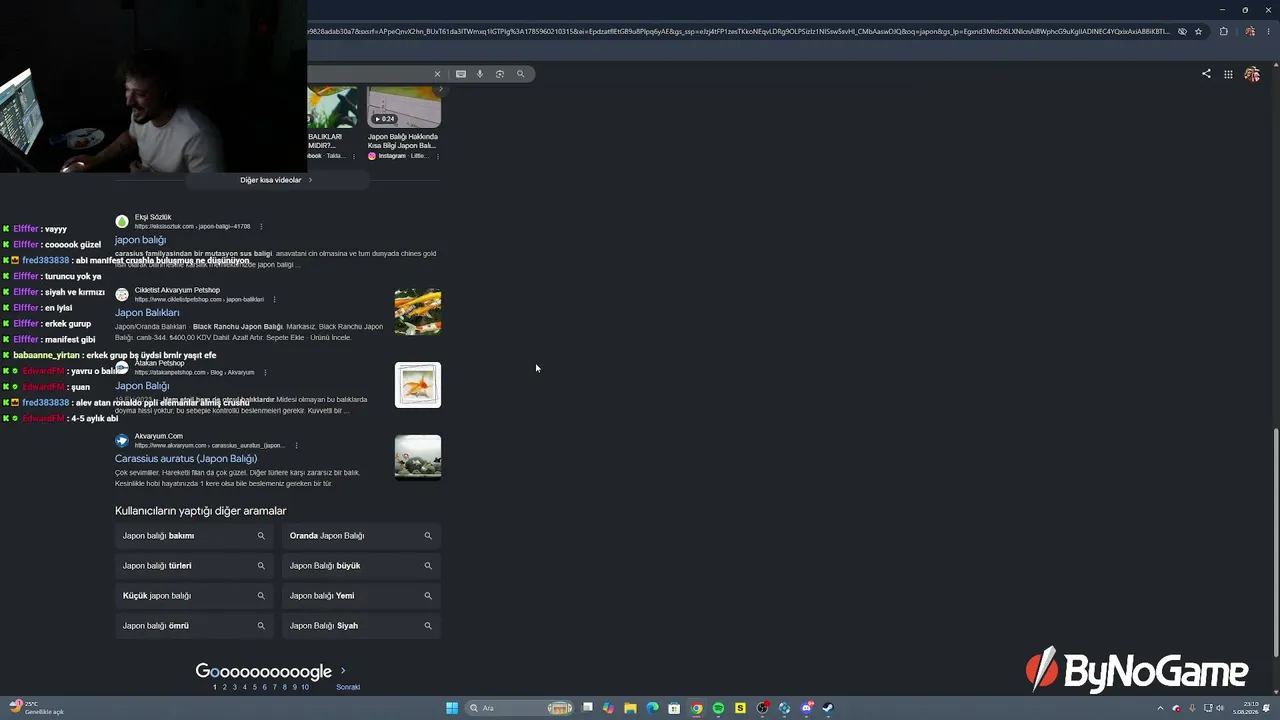Screen dimensions: 1280x720
Task: Search related 'Küçük japon balığı'
Action: (x=194, y=596)
